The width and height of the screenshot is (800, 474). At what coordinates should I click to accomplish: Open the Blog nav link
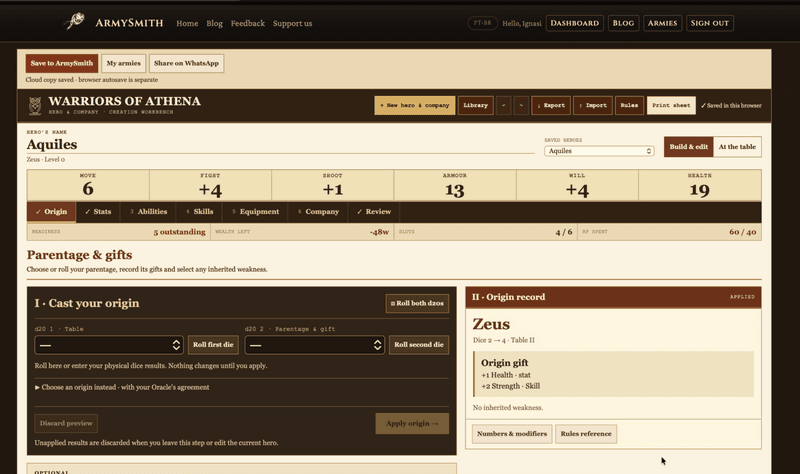pos(214,23)
